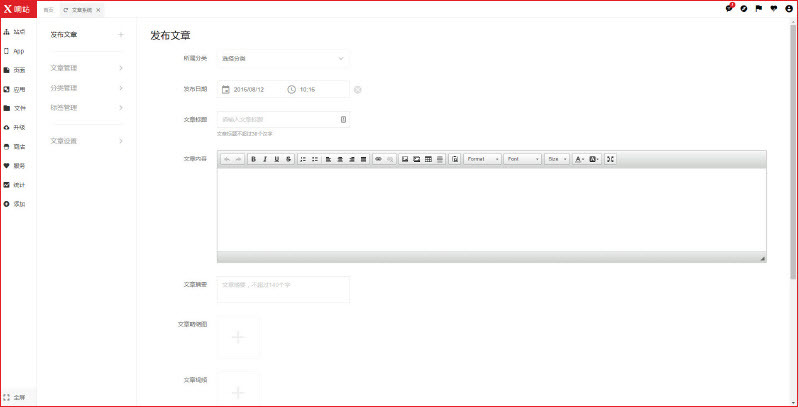Expand the 文章管理 sidebar section
The image size is (799, 407).
pos(86,69)
